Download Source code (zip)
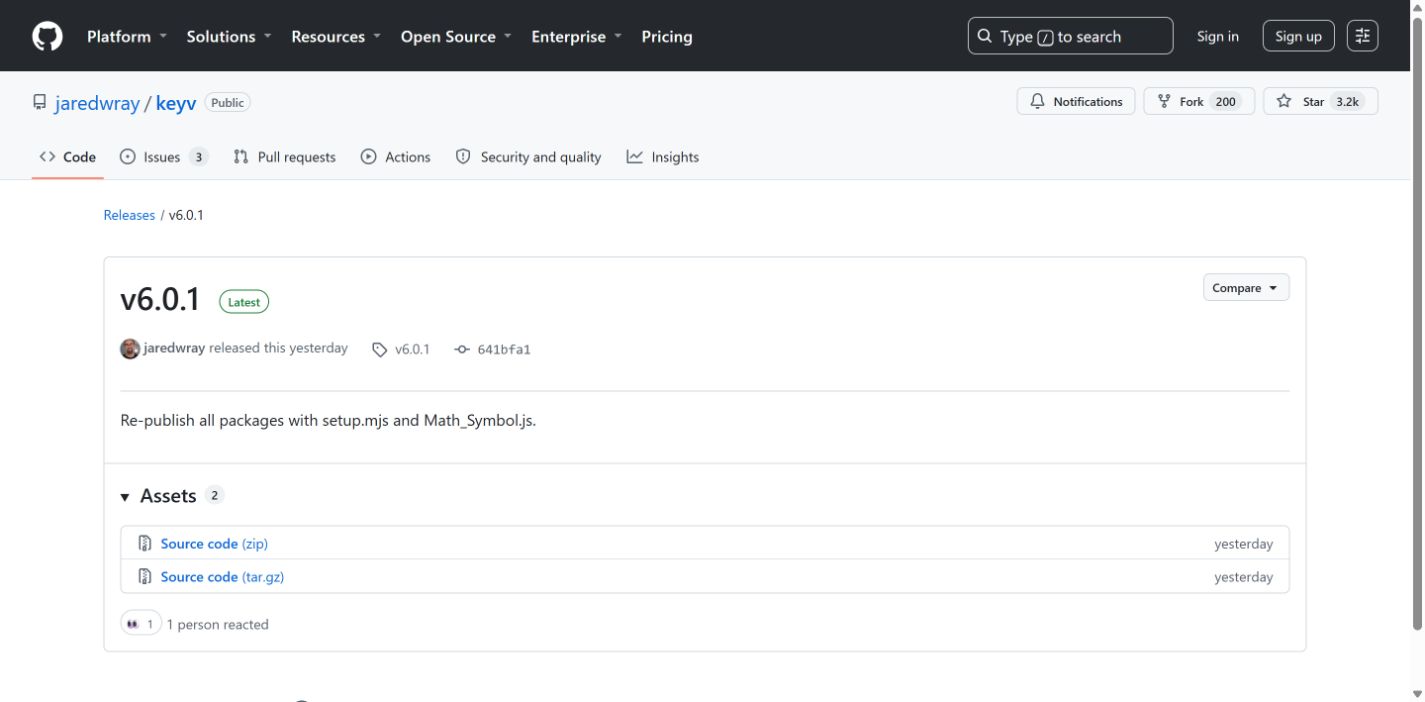1425x702 pixels. click(x=214, y=544)
